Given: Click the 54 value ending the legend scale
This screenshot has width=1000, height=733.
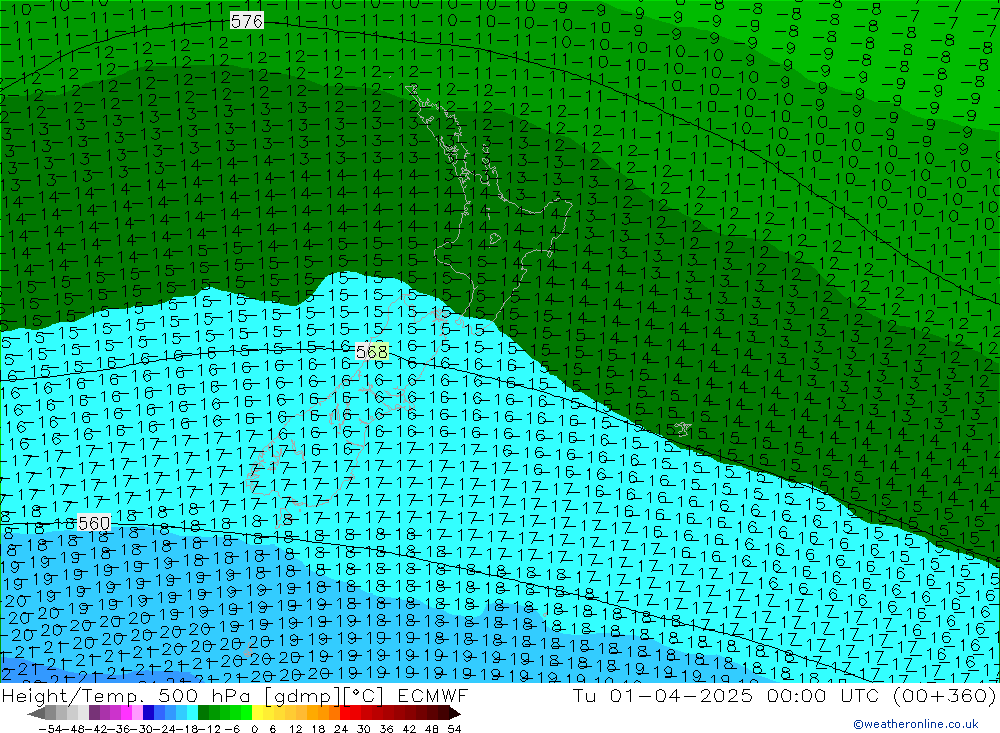Looking at the screenshot, I should click(454, 729).
